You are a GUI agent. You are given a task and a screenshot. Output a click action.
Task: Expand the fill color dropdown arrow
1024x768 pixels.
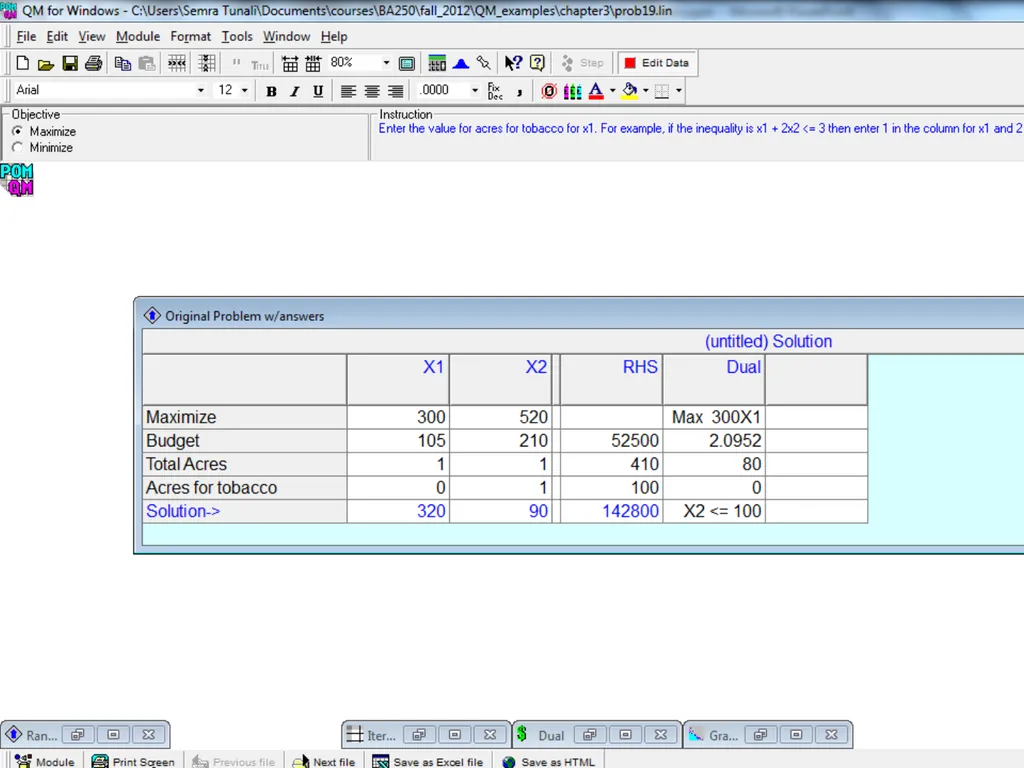point(646,91)
